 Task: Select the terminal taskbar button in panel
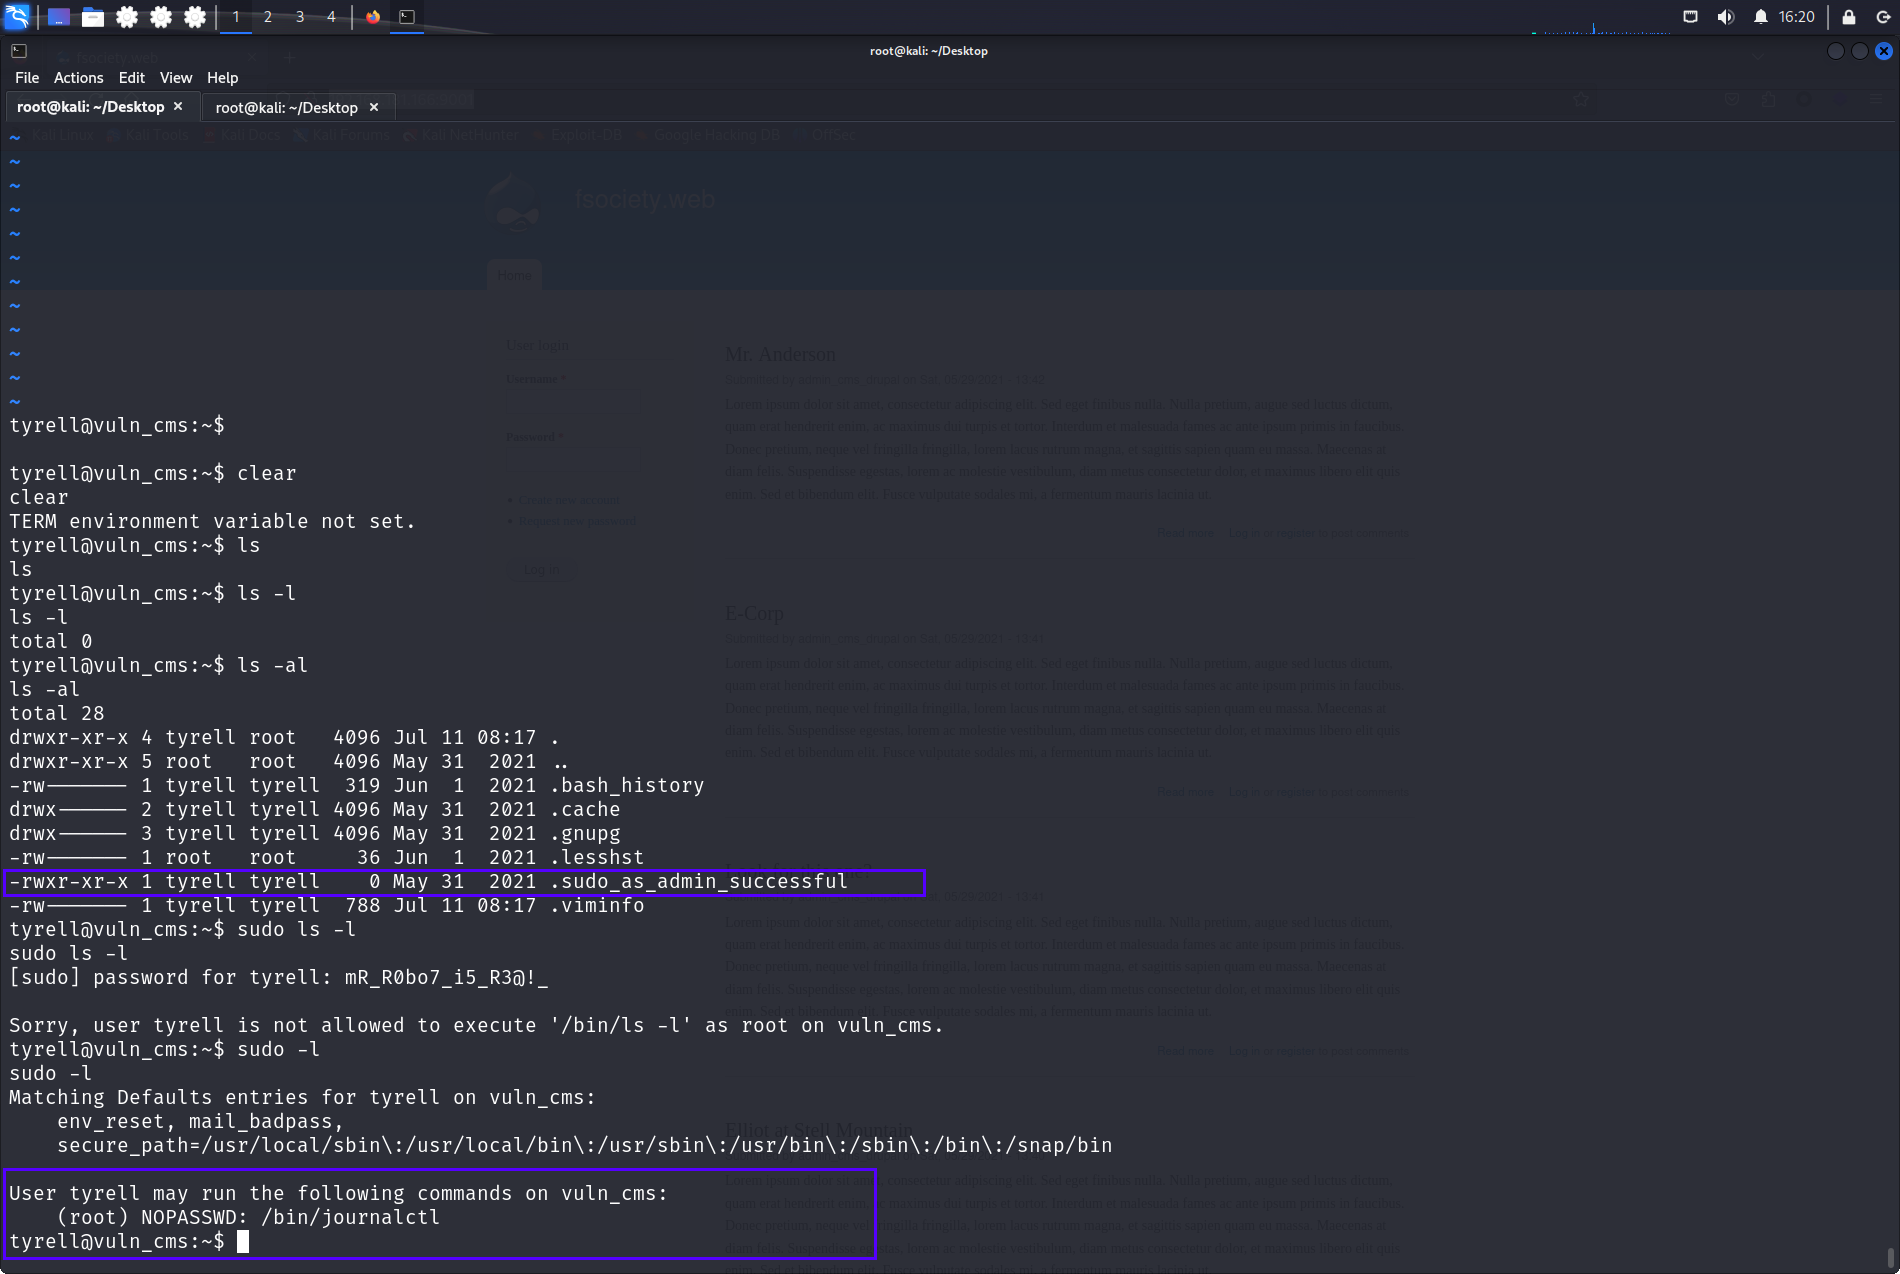(407, 17)
